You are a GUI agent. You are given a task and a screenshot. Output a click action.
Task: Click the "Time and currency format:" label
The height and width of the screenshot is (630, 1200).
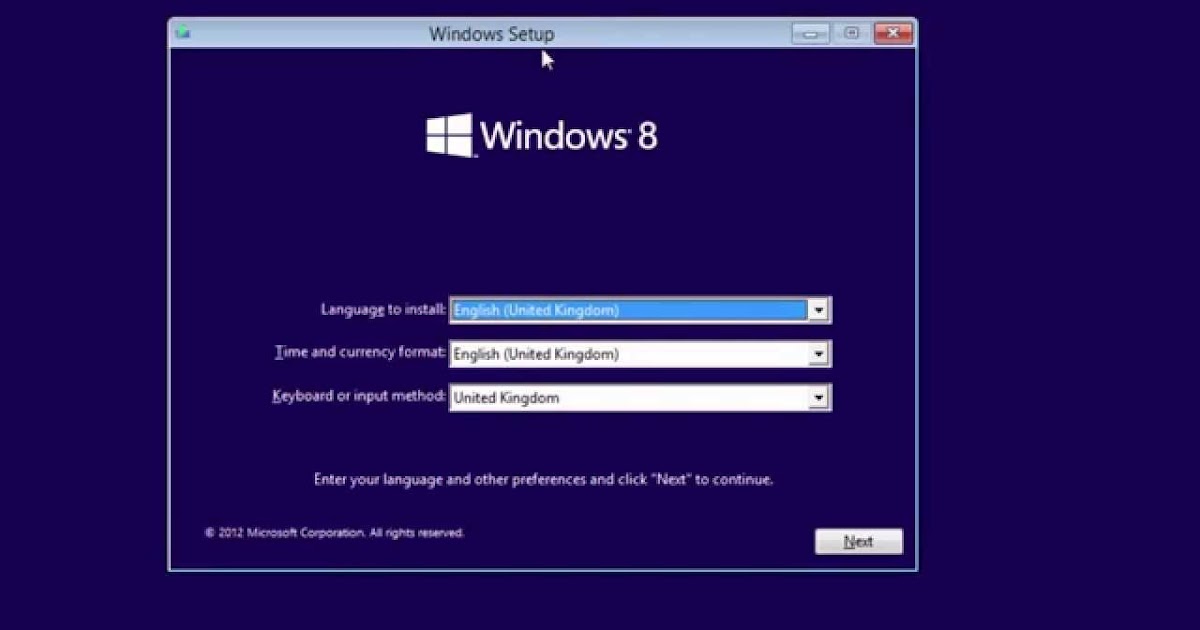pyautogui.click(x=360, y=353)
